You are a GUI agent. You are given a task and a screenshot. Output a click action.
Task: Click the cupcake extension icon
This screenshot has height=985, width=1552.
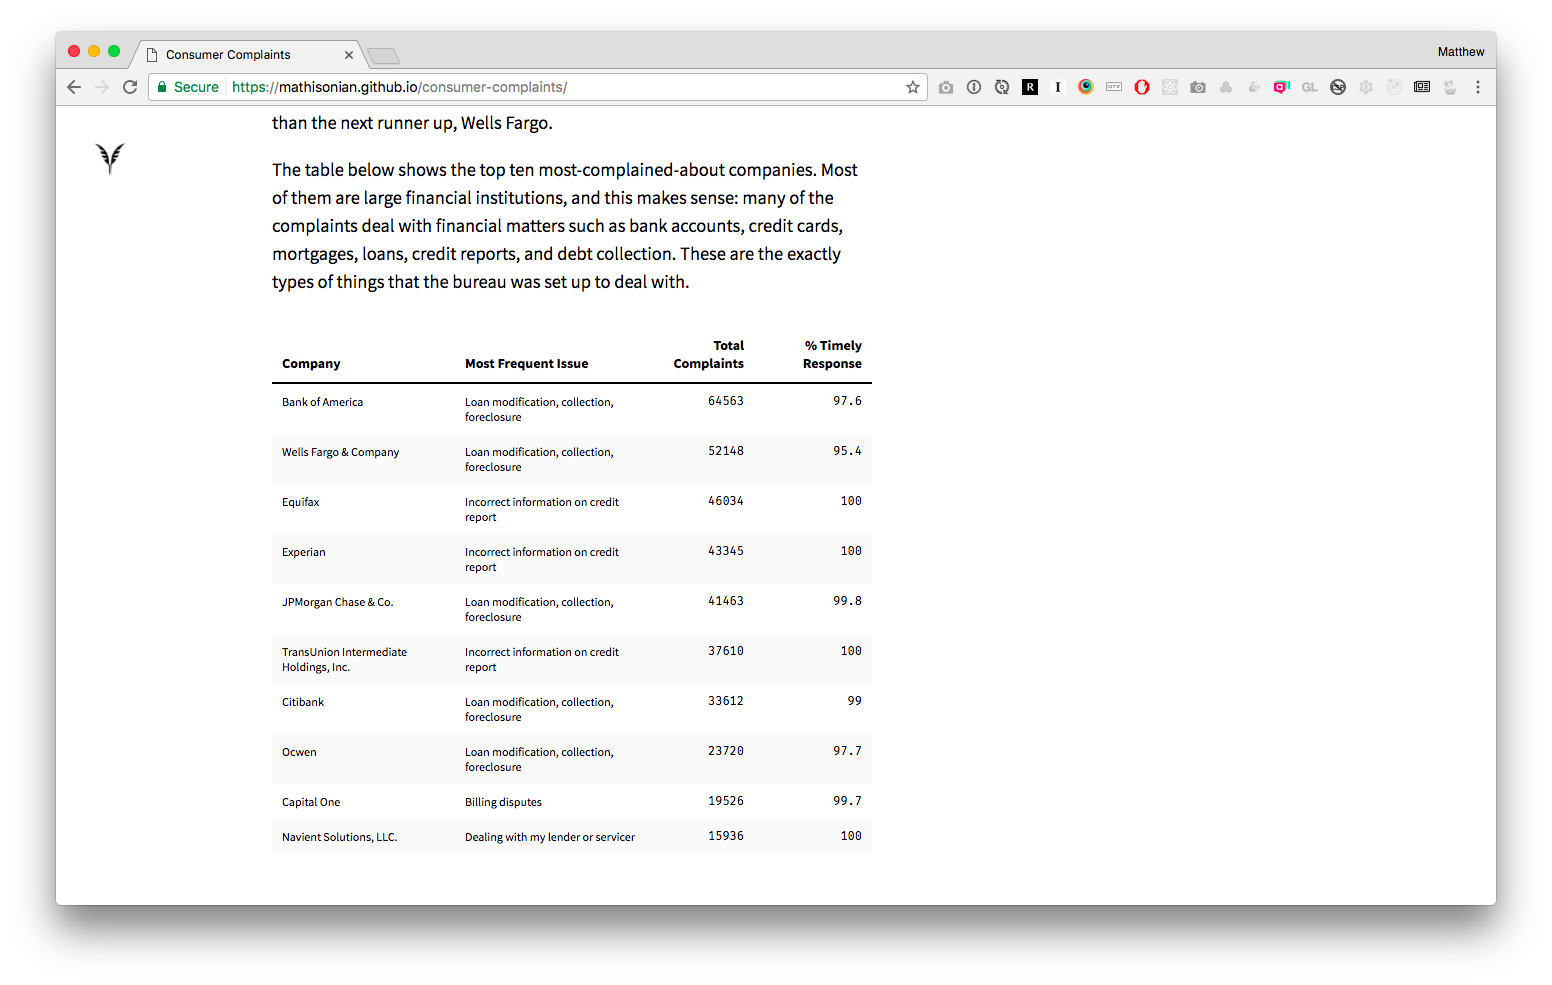pyautogui.click(x=1450, y=87)
